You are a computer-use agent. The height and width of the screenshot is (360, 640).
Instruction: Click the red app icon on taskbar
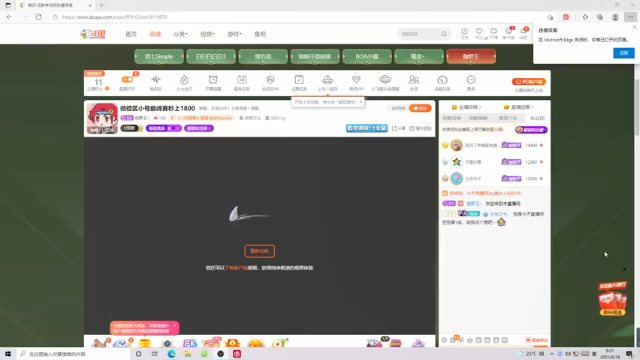(237, 354)
